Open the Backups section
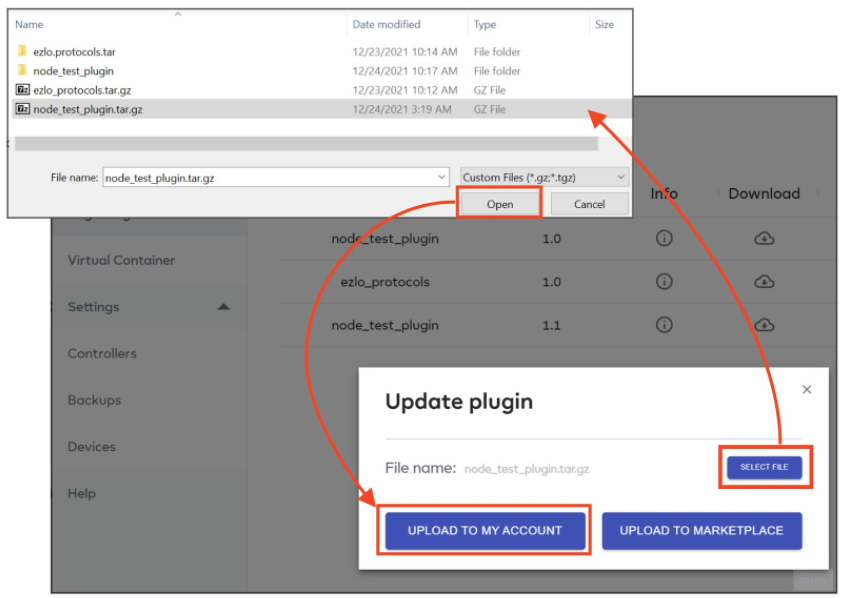Viewport: 856px width, 598px height. (x=94, y=400)
